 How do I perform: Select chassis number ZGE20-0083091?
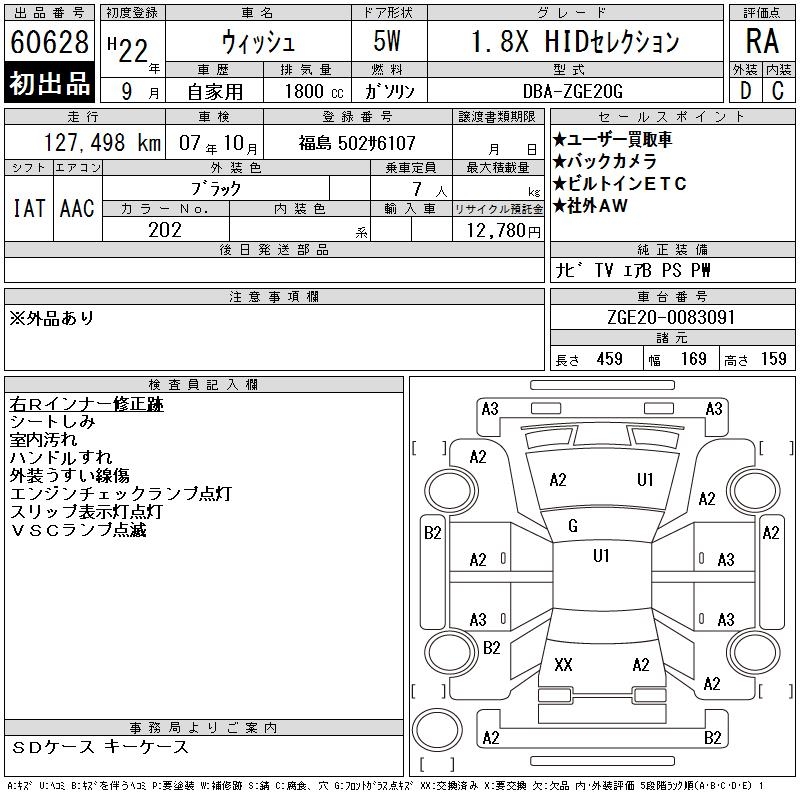[x=671, y=317]
